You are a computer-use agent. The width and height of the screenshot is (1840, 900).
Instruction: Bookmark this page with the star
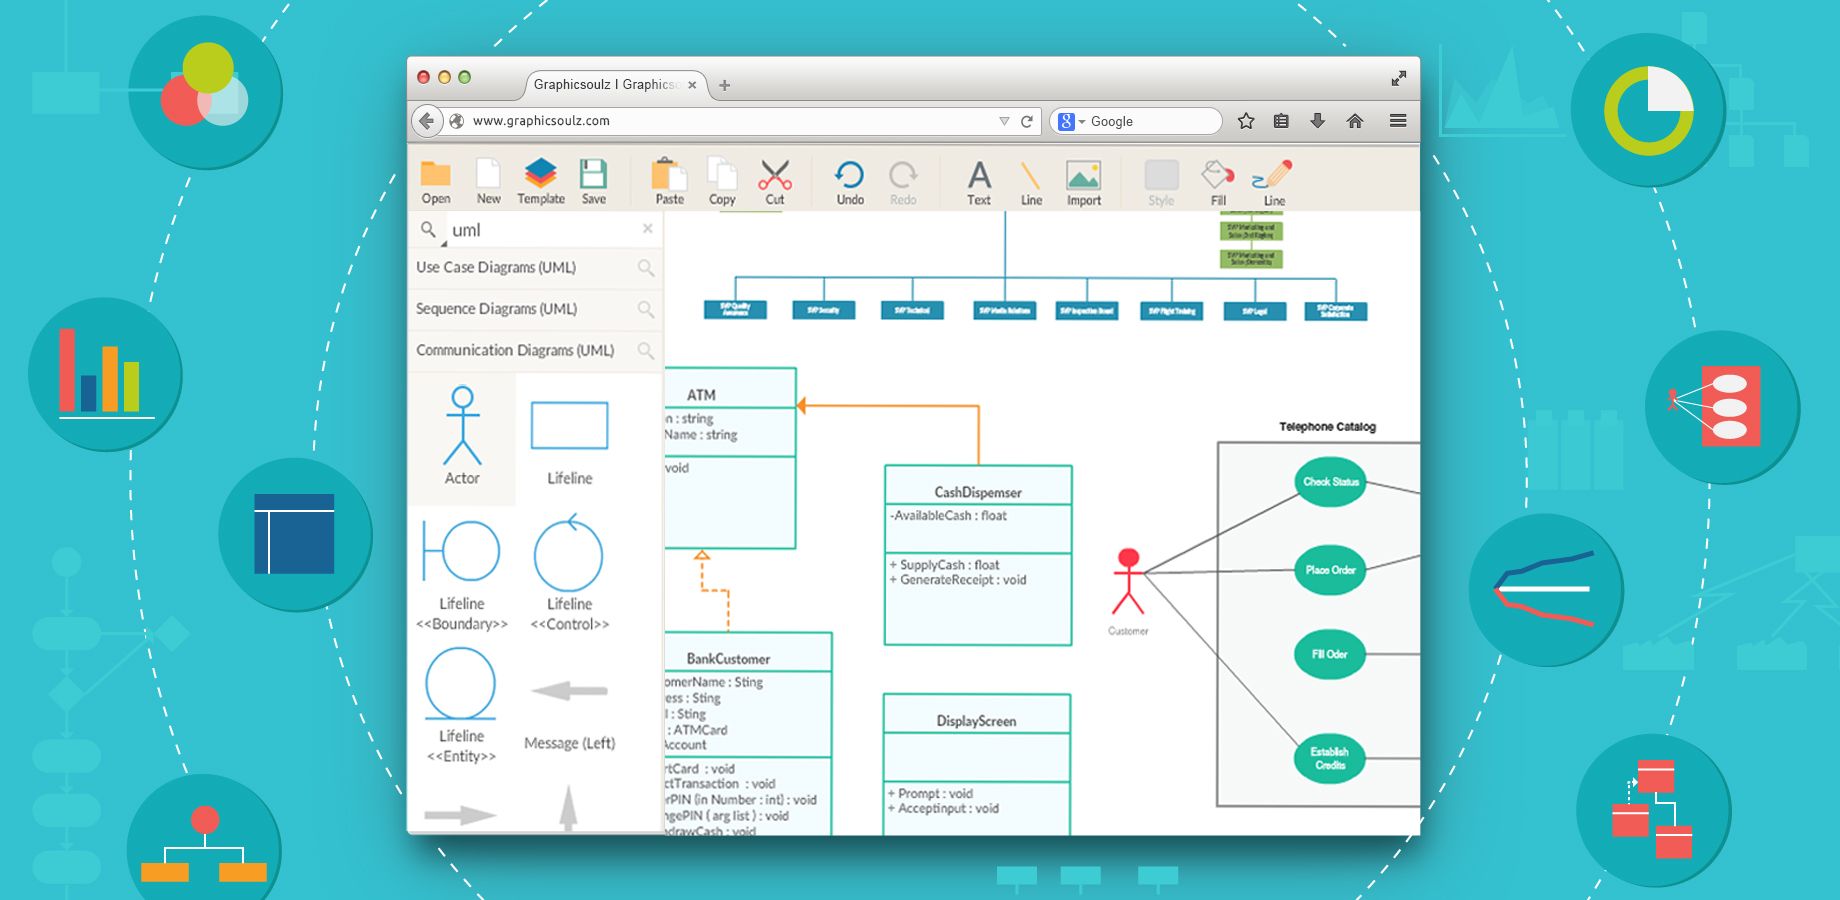(x=1246, y=121)
